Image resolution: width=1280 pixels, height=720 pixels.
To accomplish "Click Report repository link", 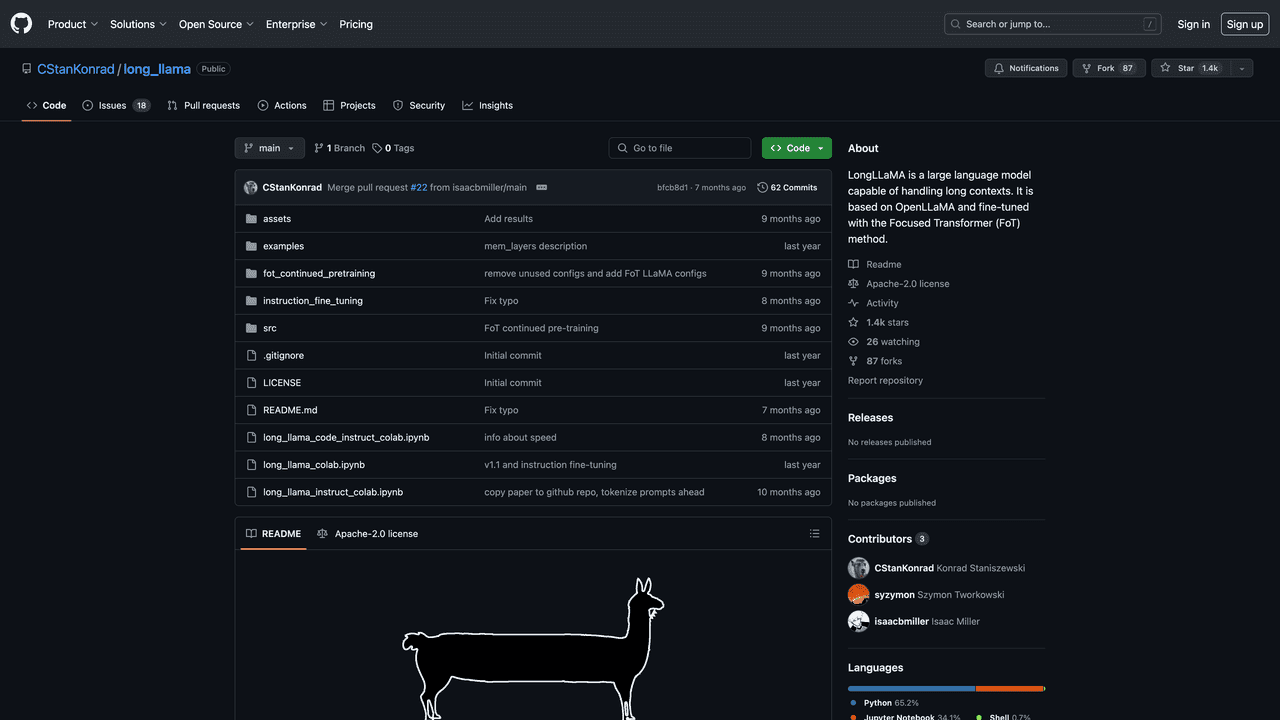I will coord(885,381).
